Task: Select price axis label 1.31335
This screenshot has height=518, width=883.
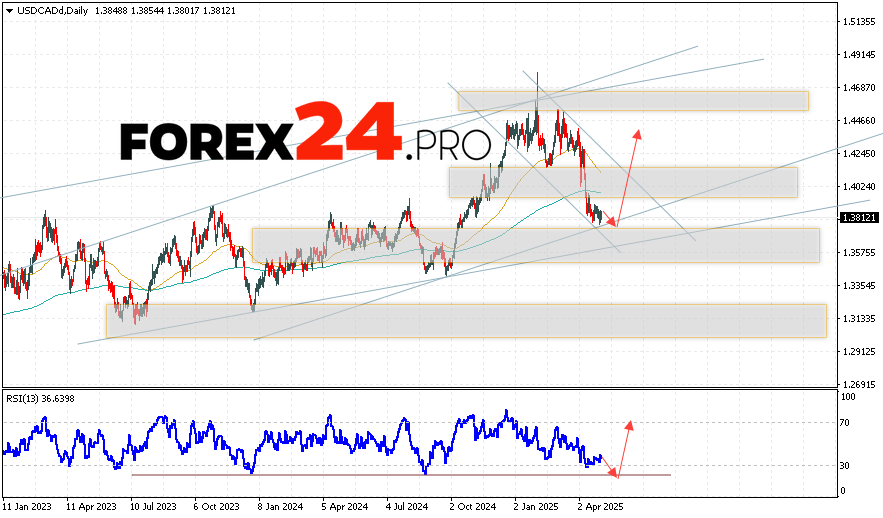Action: coord(859,319)
